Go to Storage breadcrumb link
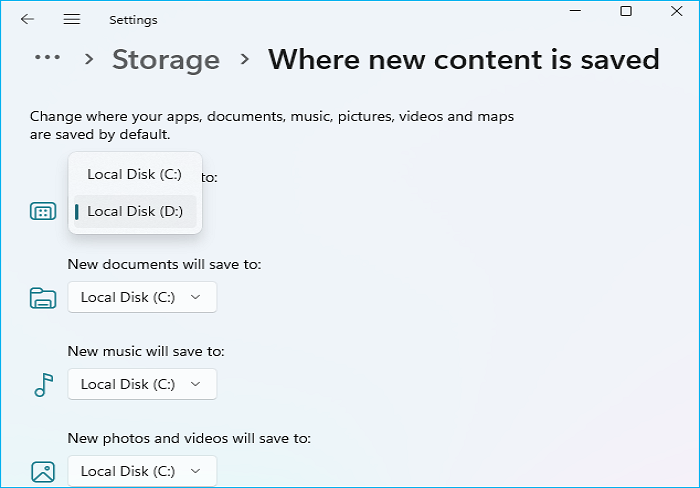The image size is (700, 488). coord(165,59)
